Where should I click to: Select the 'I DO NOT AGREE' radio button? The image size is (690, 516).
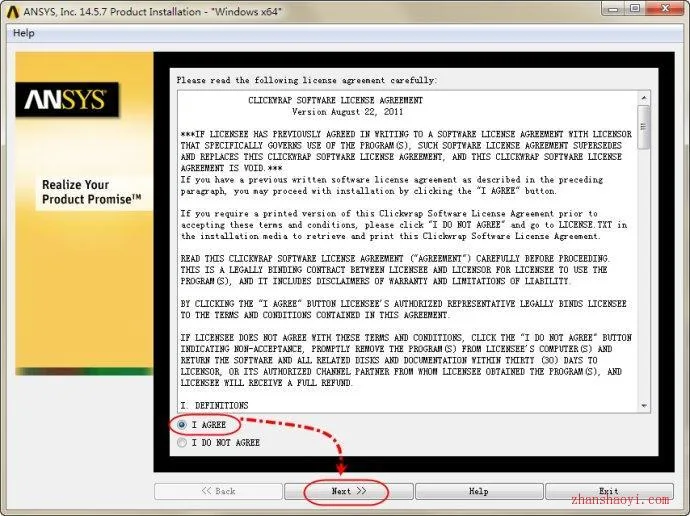[x=182, y=443]
